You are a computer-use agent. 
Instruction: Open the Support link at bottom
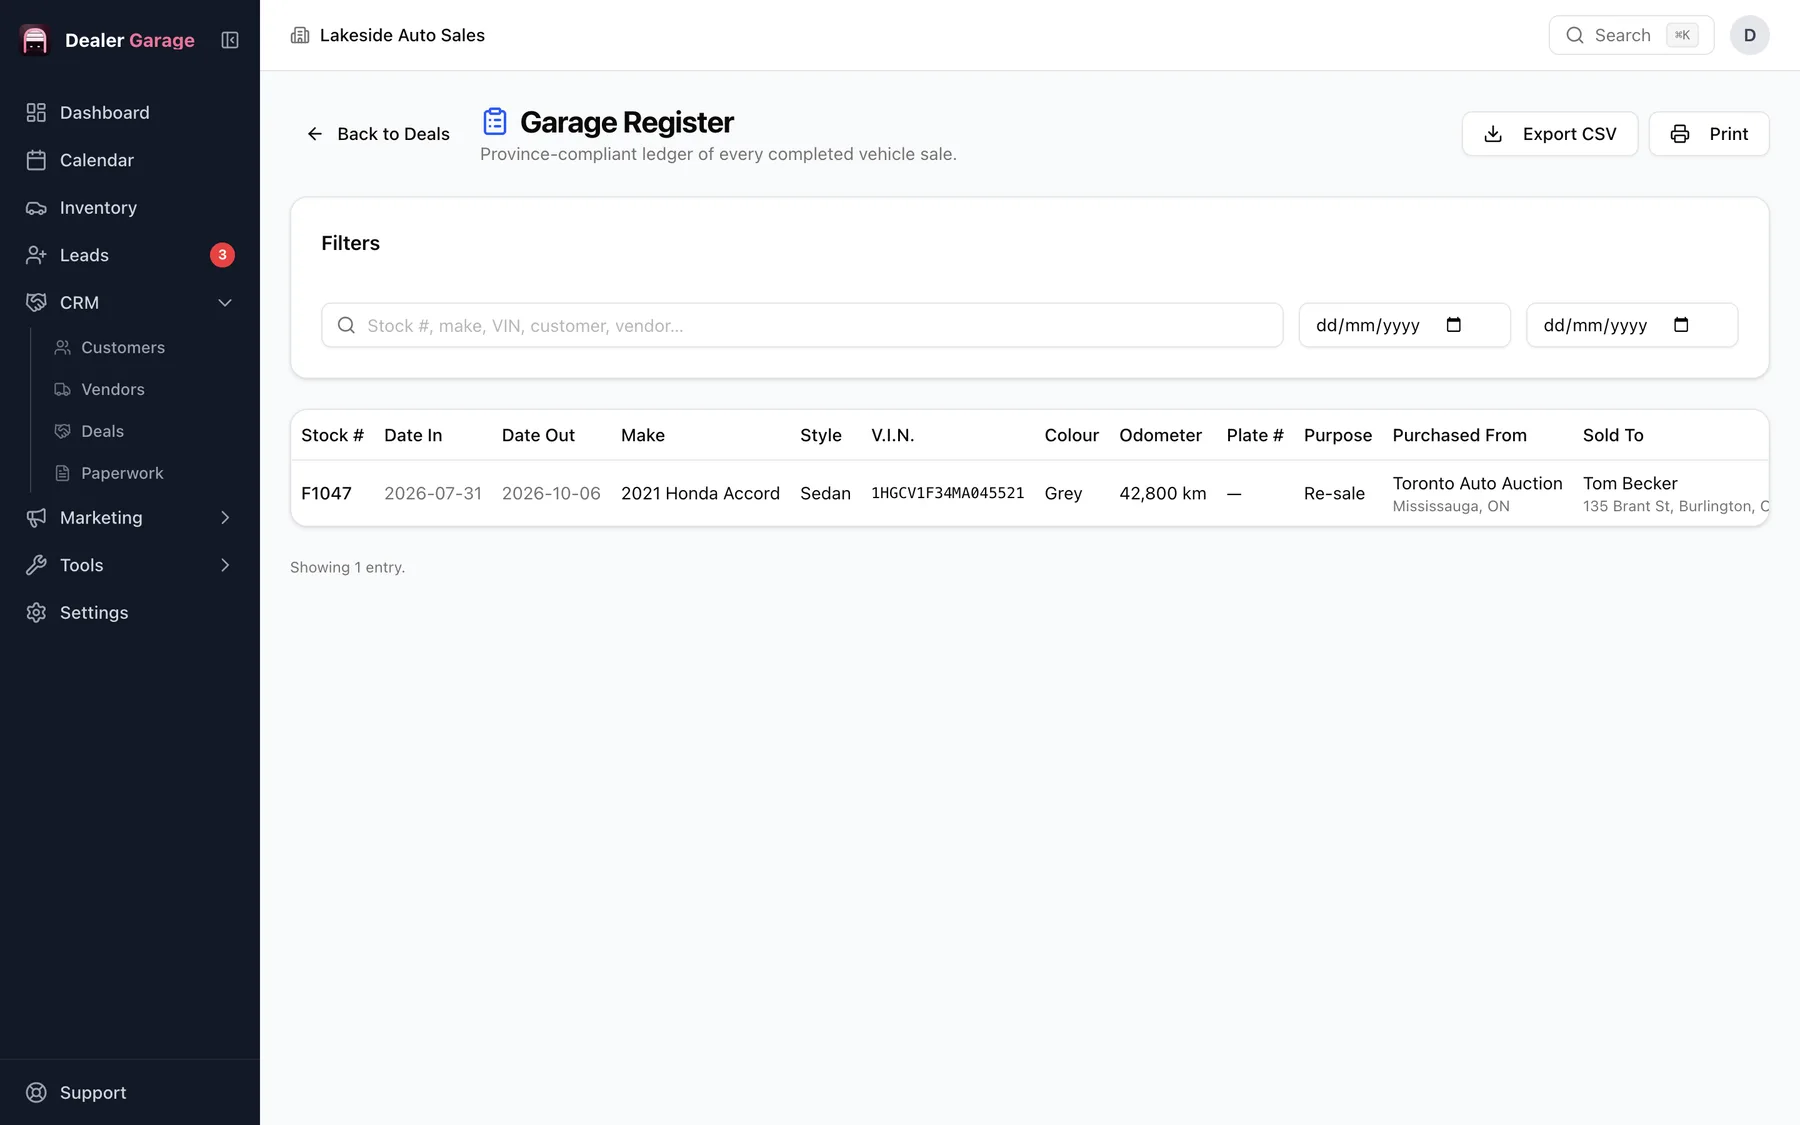click(130, 1093)
